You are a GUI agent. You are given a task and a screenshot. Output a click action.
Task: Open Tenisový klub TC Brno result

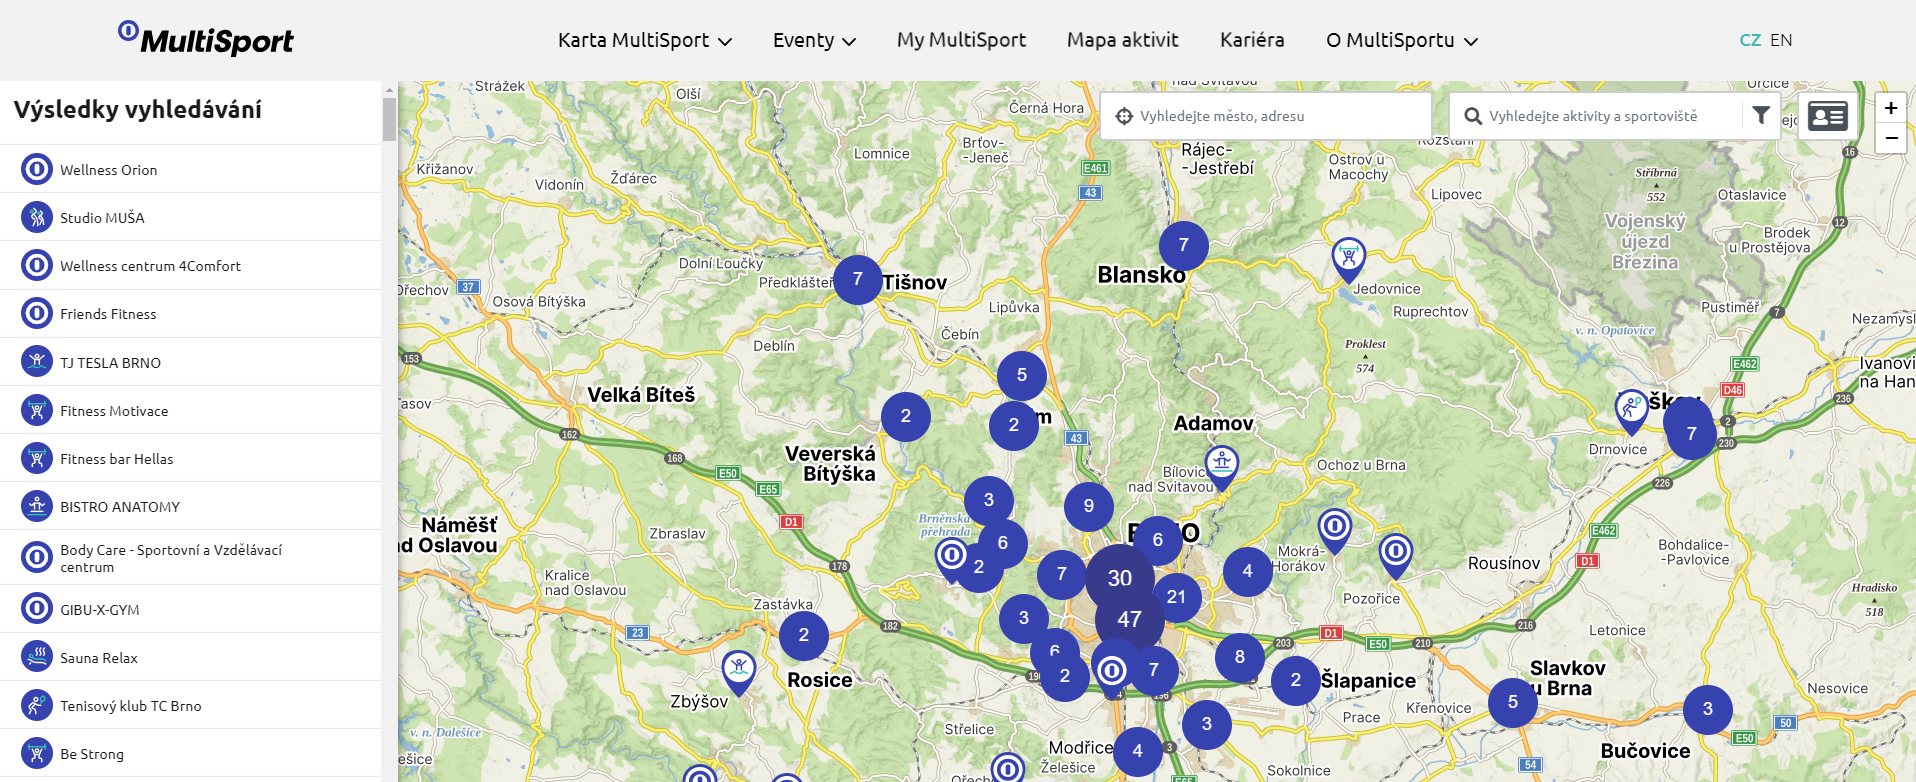point(130,706)
